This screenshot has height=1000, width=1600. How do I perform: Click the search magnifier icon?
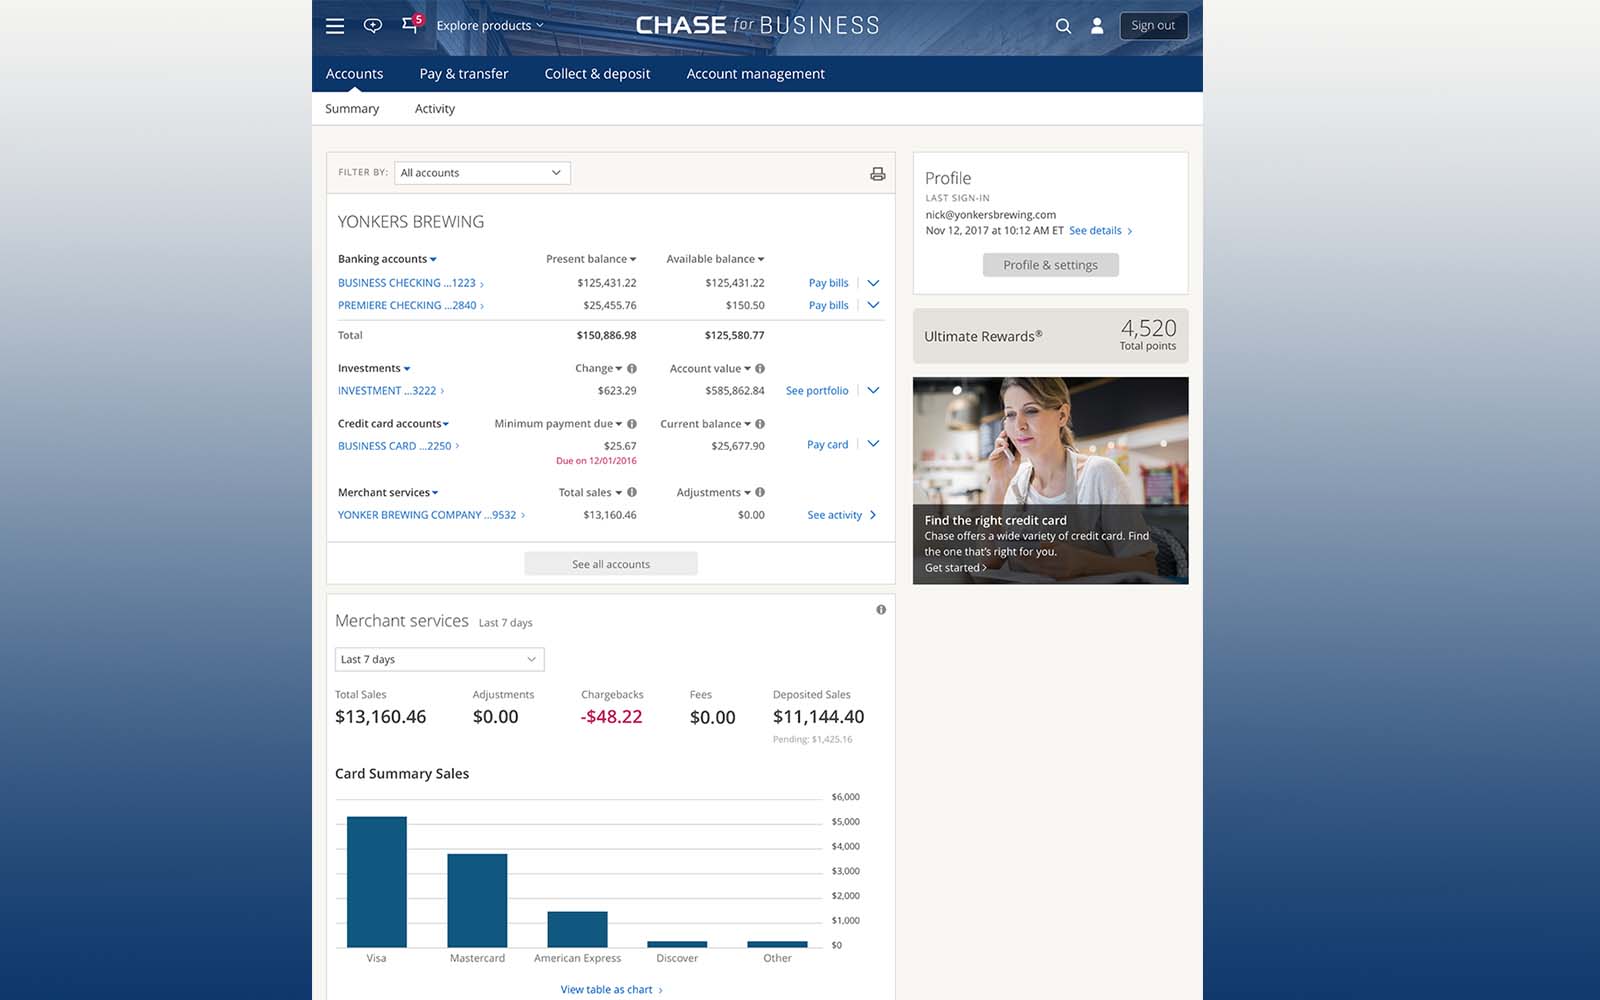1063,26
